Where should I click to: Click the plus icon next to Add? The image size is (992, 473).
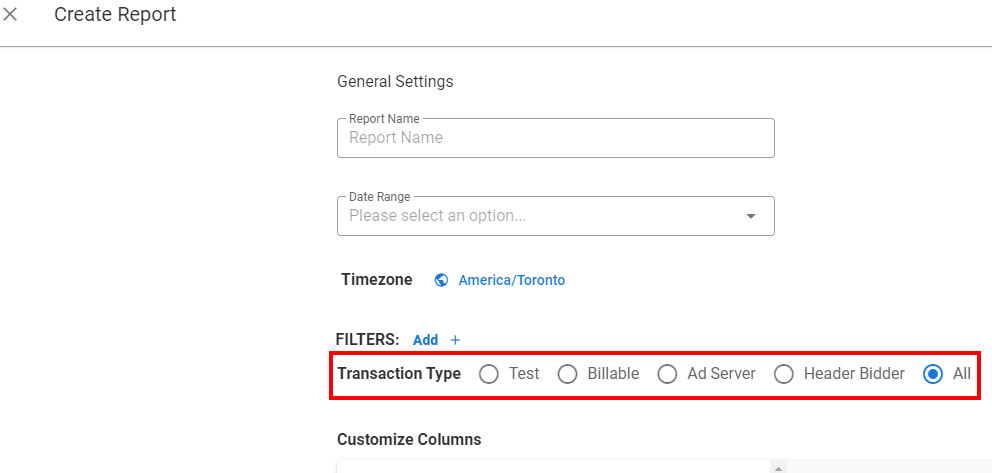click(455, 340)
